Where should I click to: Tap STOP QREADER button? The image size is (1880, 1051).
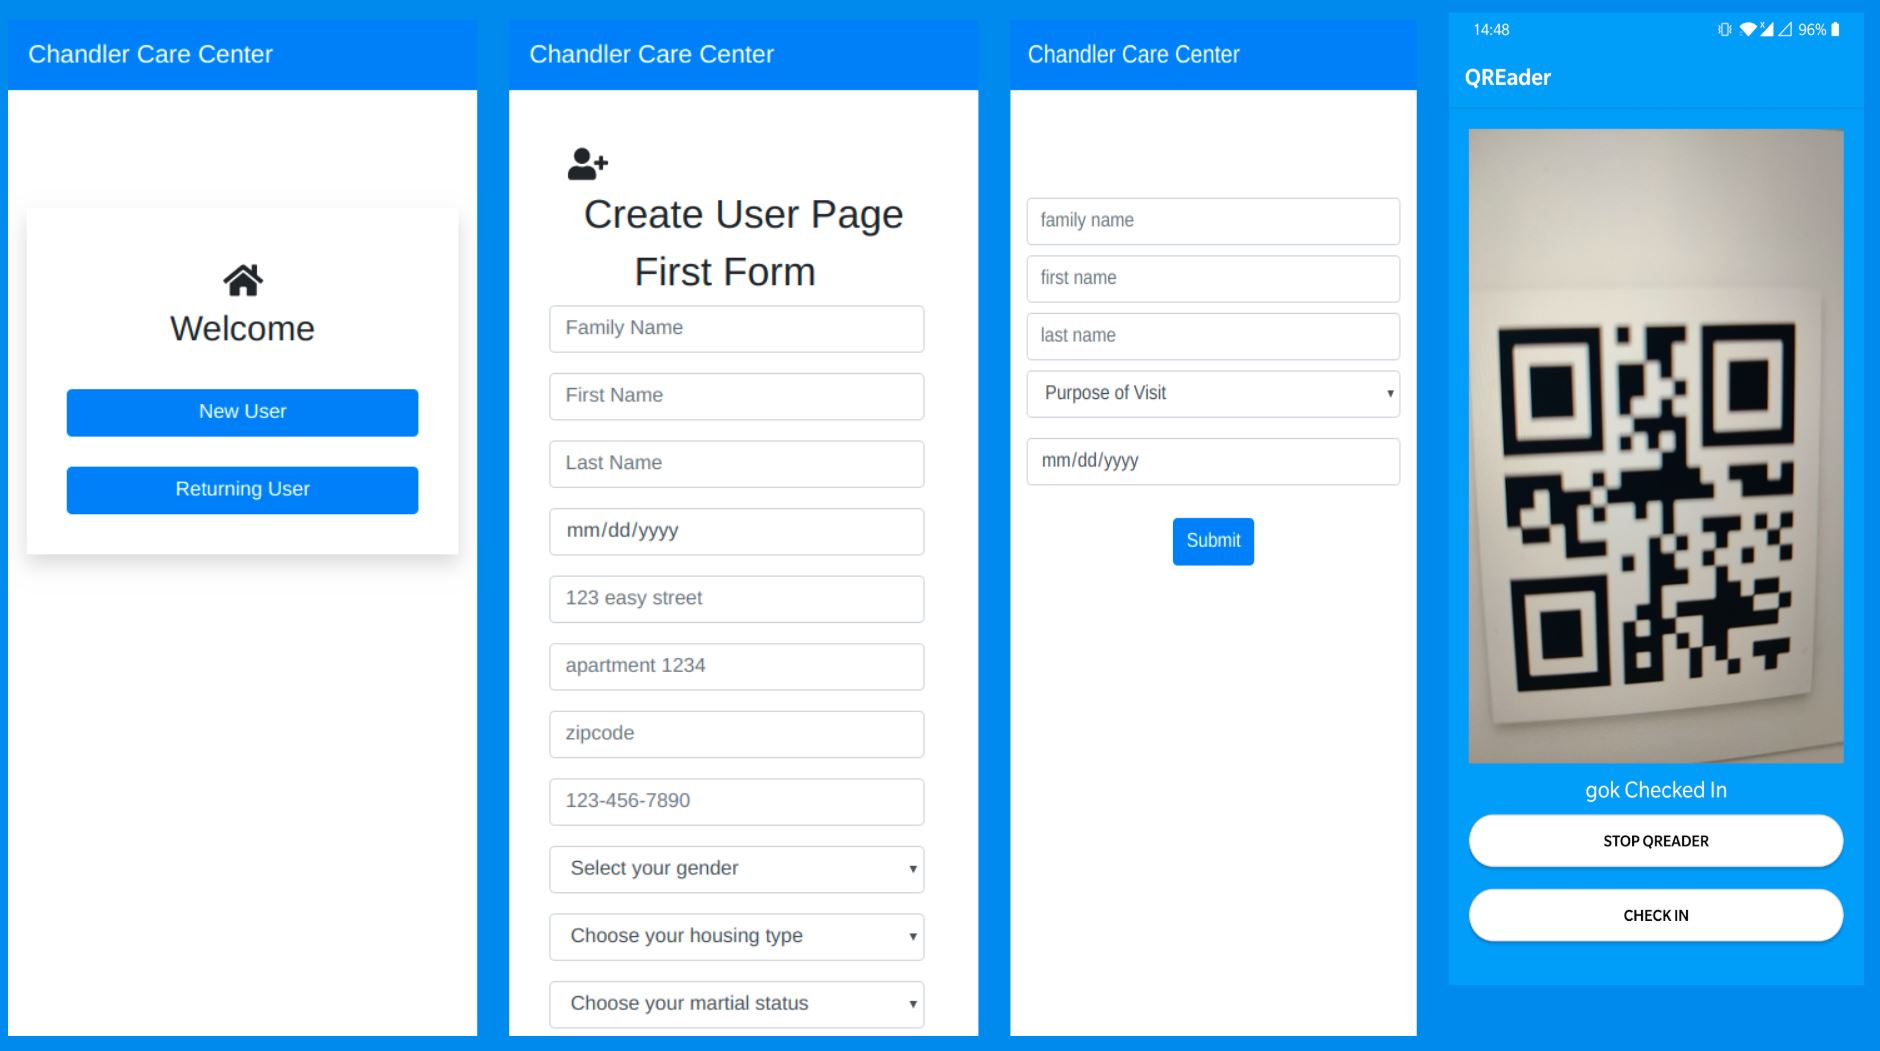(x=1655, y=841)
